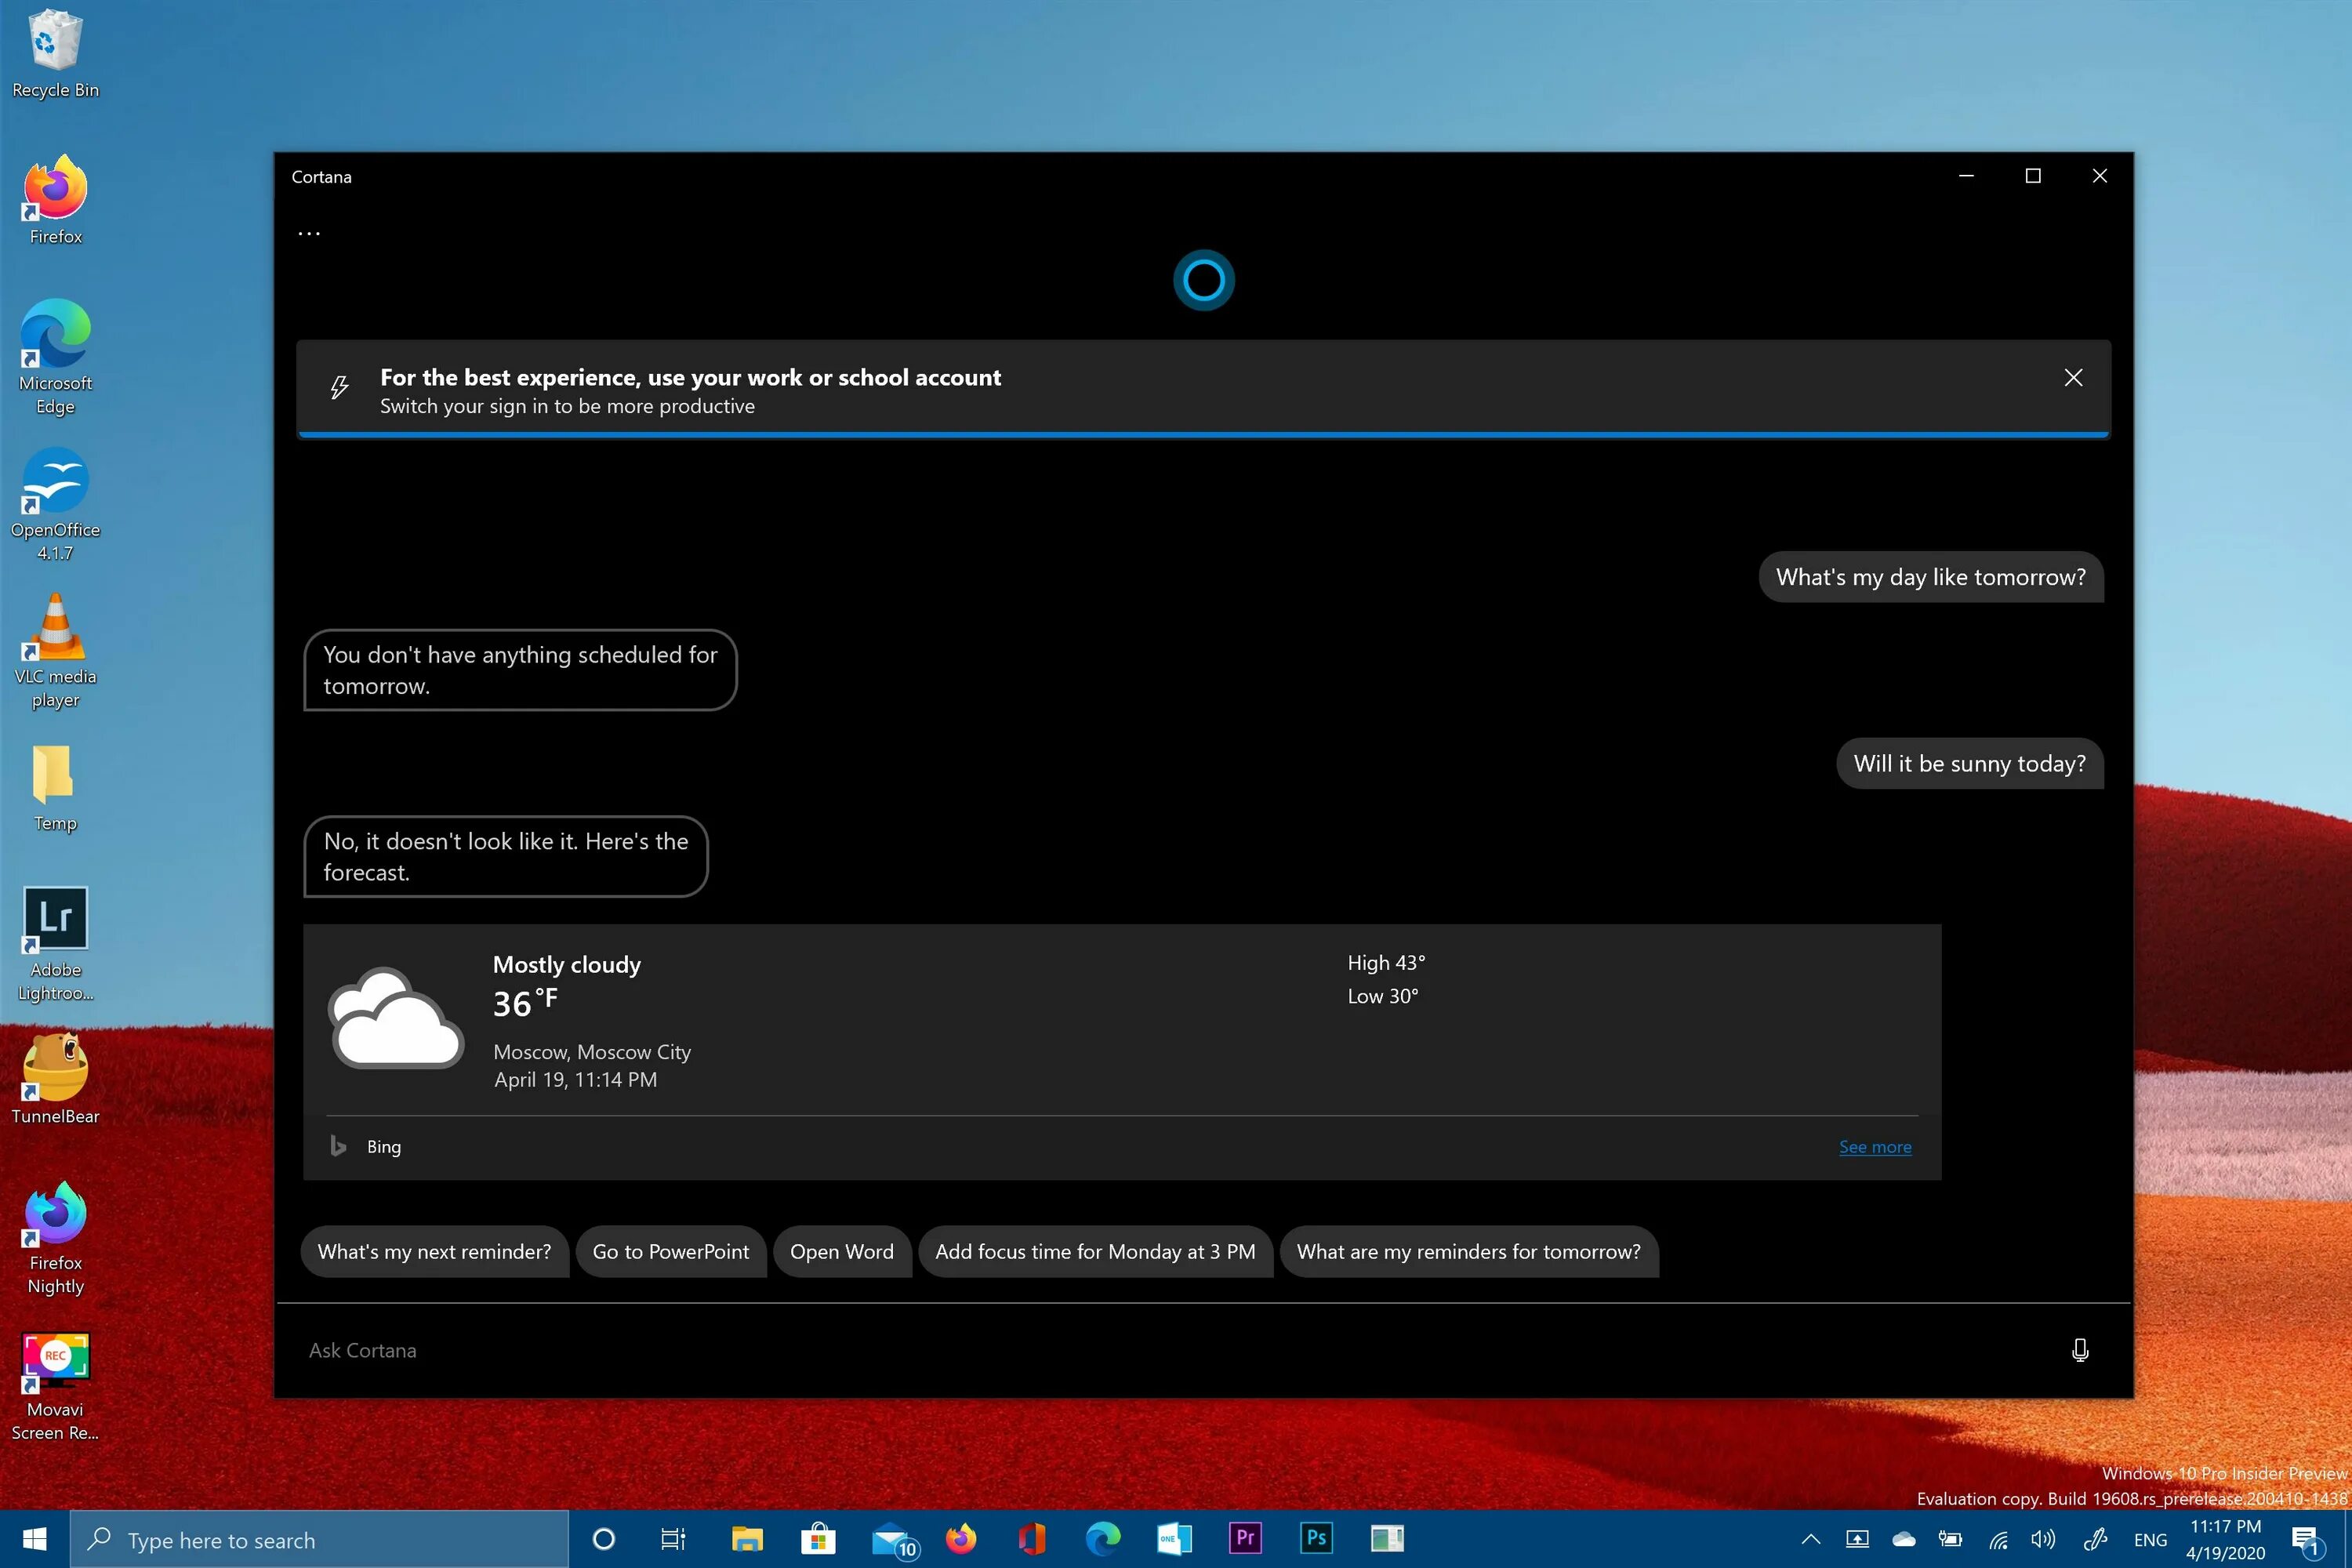Expand hidden system tray icons chevron

click(1810, 1540)
